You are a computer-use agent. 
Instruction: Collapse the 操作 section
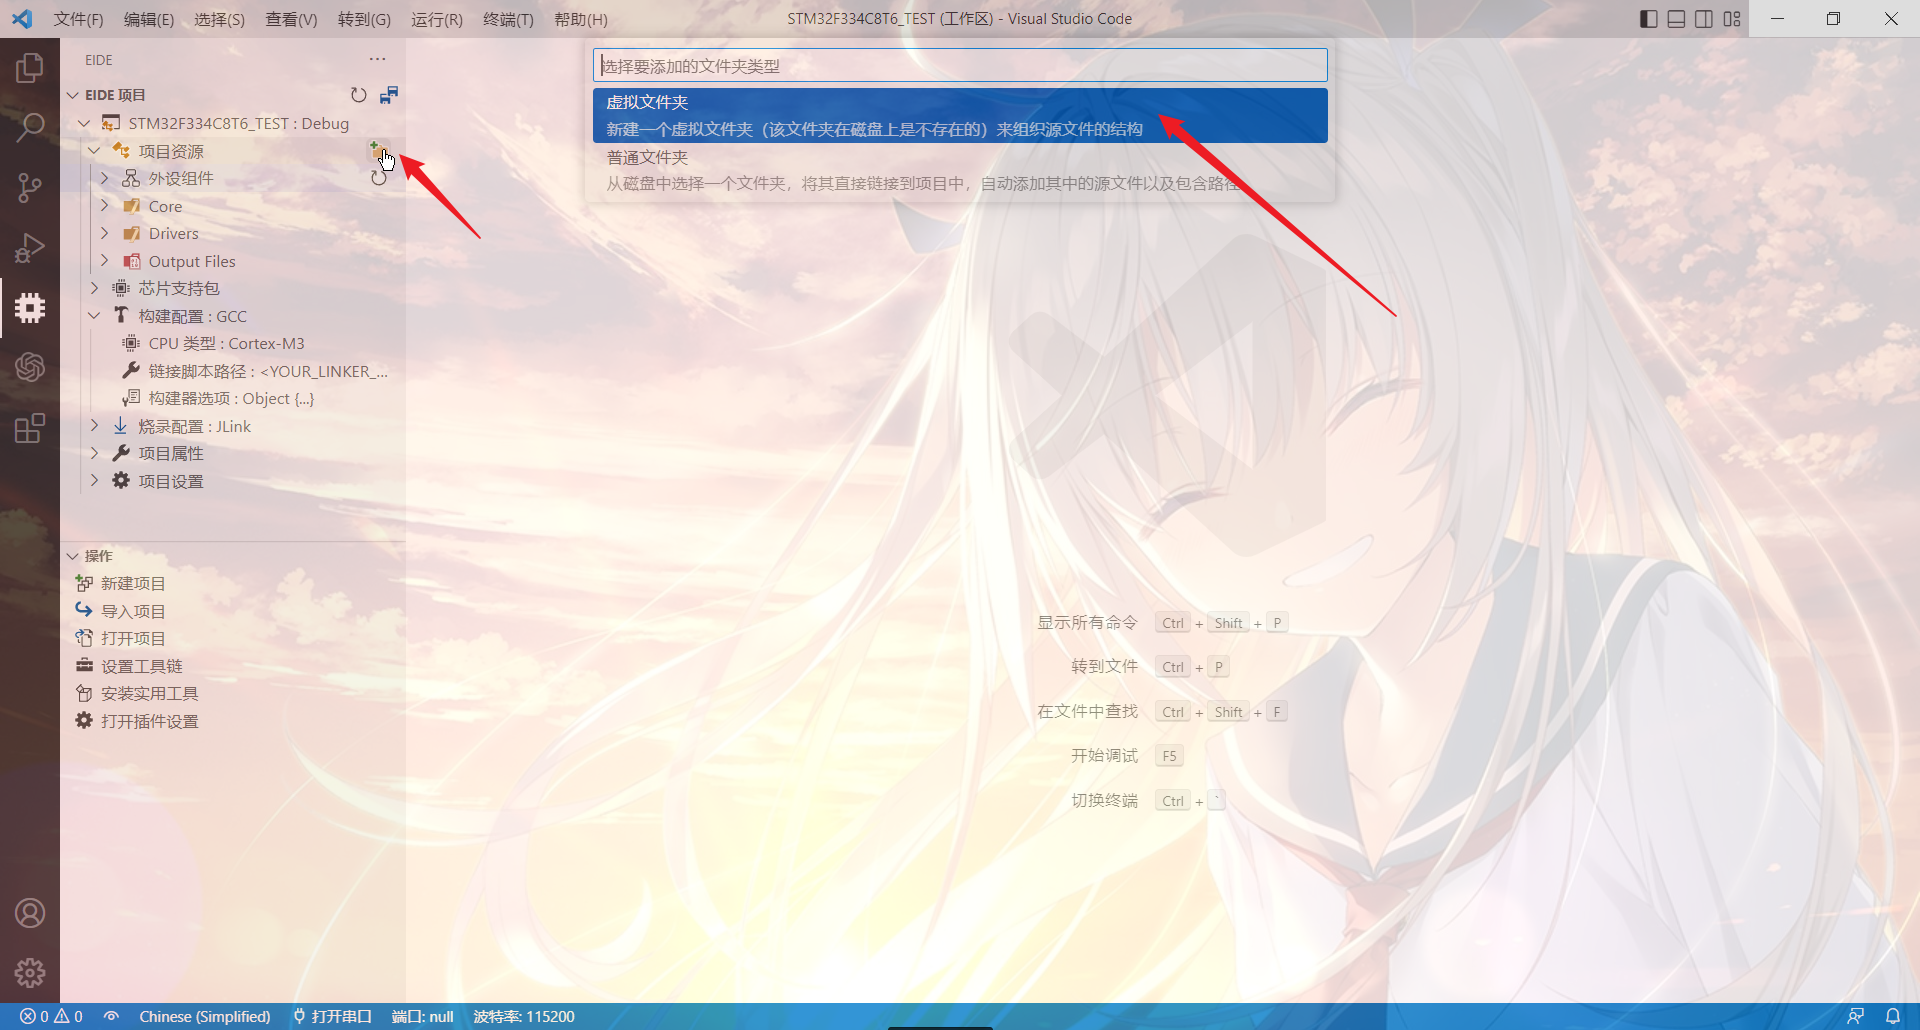[73, 556]
